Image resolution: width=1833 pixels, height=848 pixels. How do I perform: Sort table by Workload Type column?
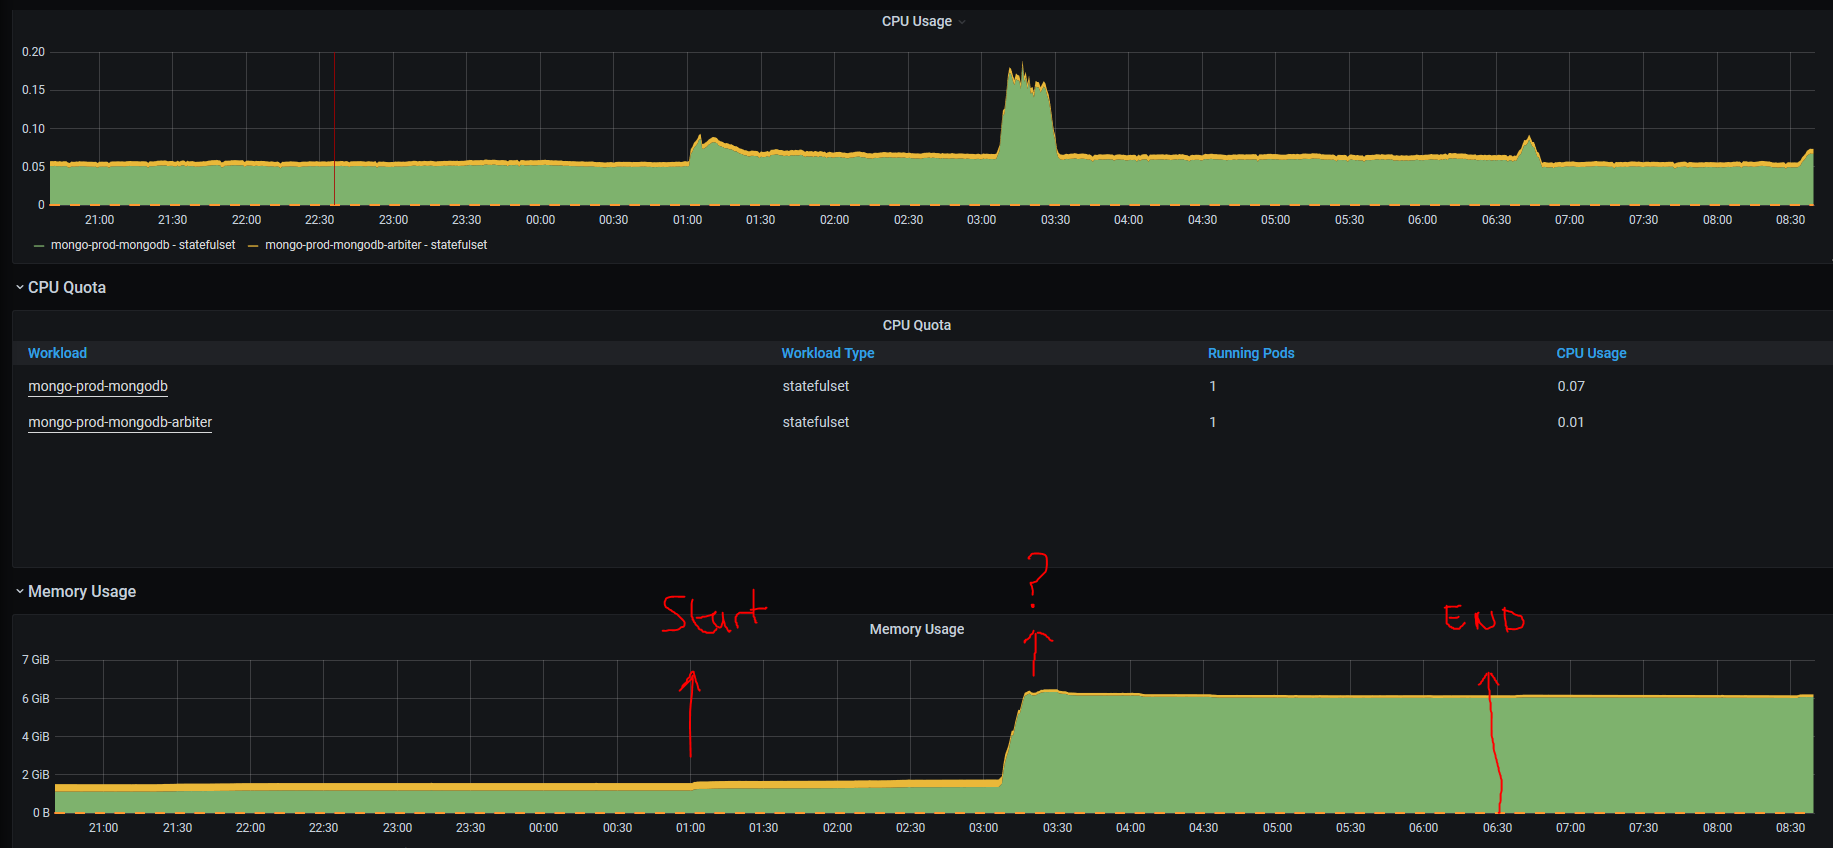click(x=827, y=353)
